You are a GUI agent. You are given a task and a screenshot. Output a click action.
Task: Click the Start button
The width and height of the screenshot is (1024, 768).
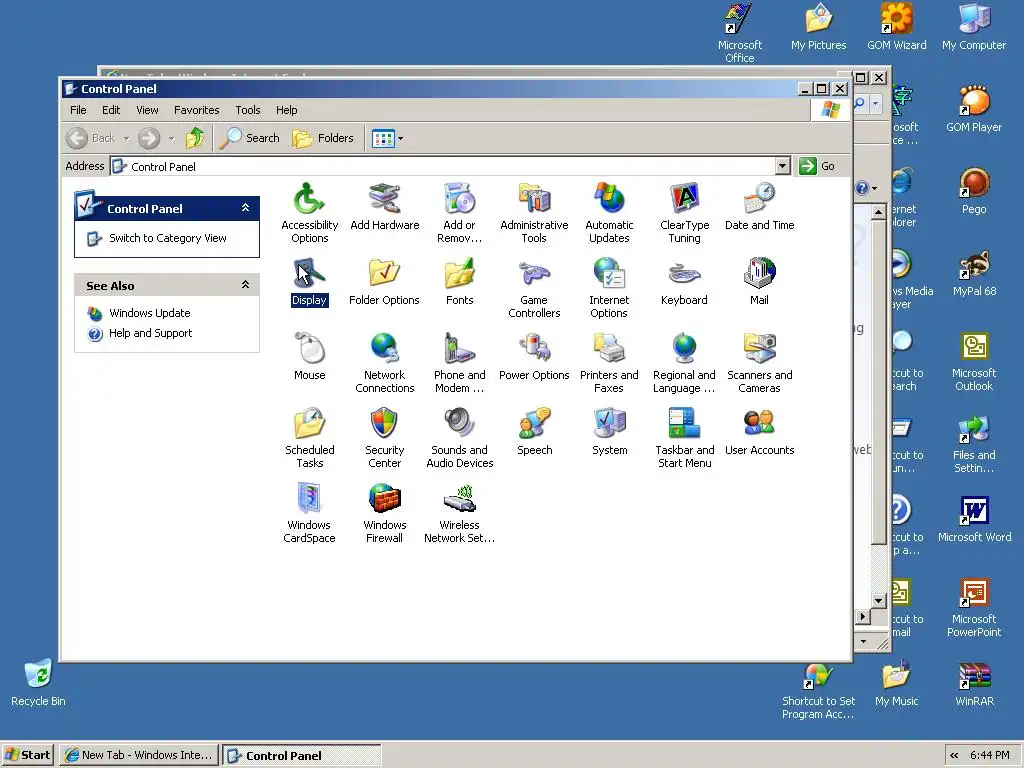[x=27, y=755]
